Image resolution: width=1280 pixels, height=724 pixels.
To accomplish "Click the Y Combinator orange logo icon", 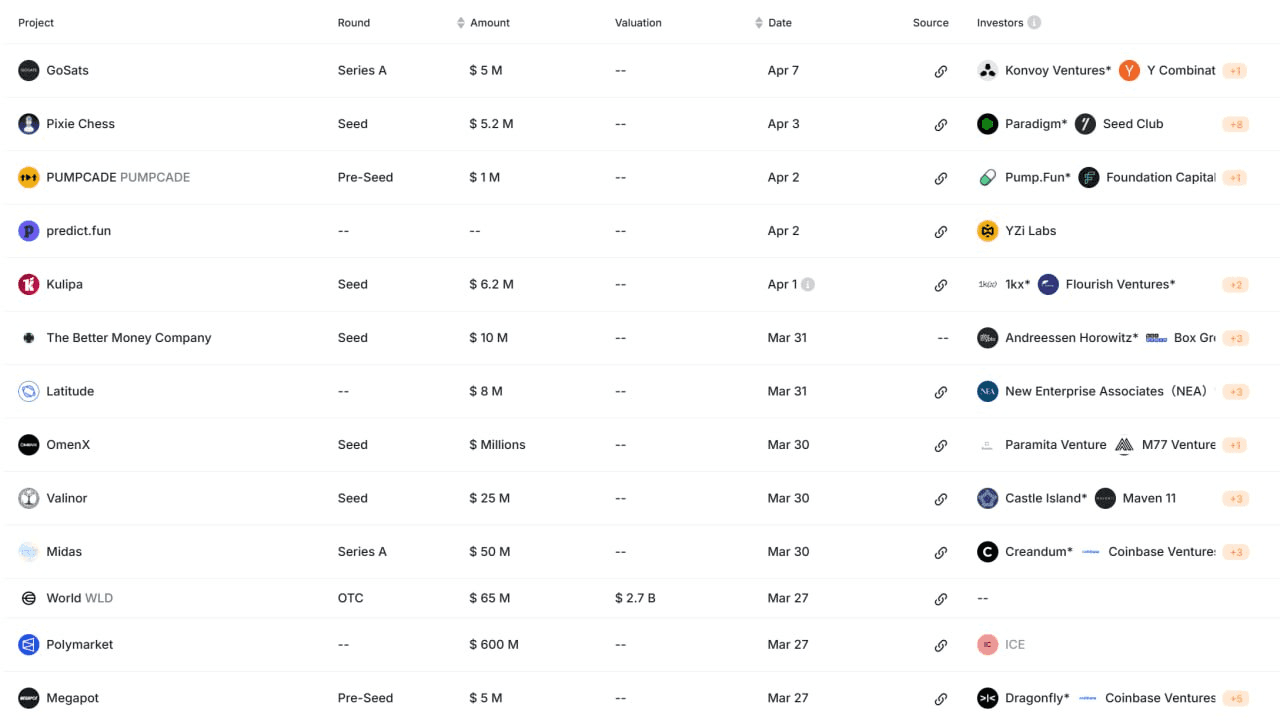I will 1129,71.
